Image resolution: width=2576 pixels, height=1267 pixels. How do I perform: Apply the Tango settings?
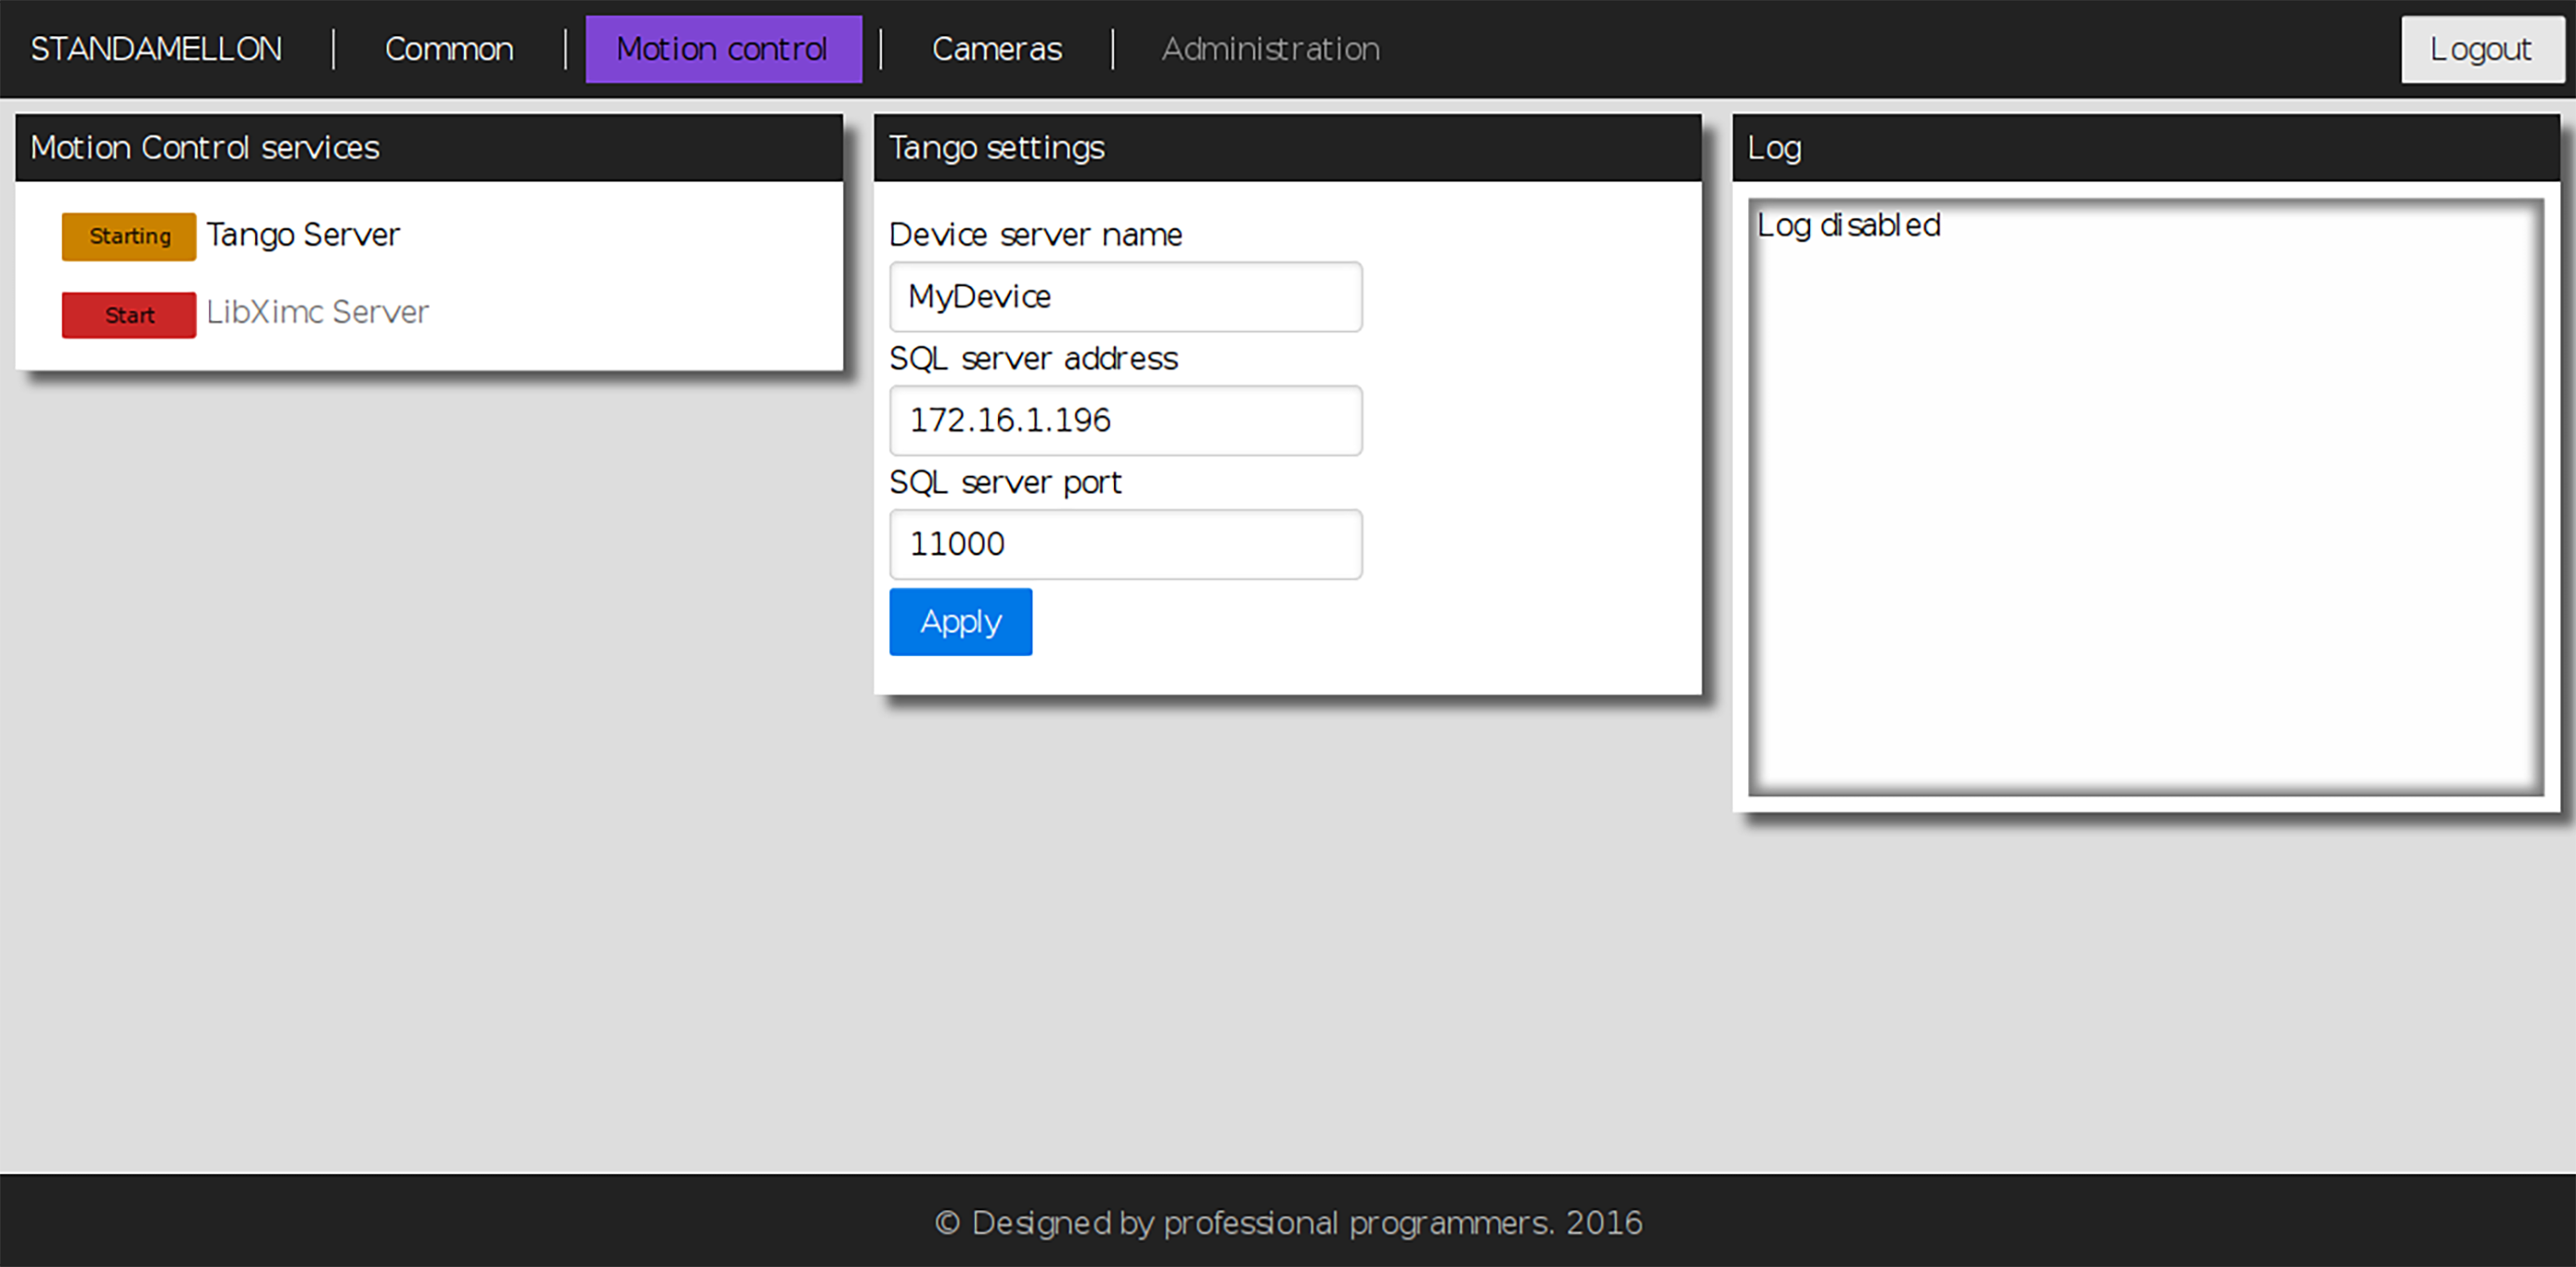tap(960, 622)
